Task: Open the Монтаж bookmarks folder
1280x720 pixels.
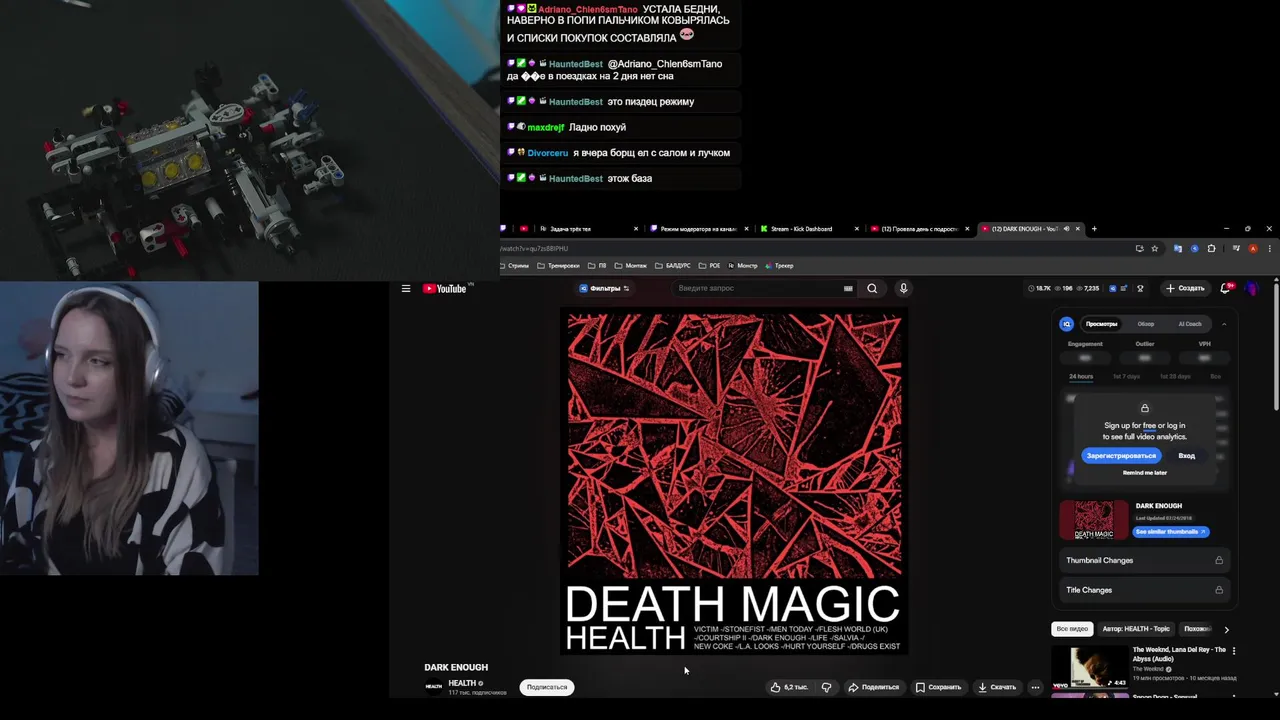Action: point(631,266)
